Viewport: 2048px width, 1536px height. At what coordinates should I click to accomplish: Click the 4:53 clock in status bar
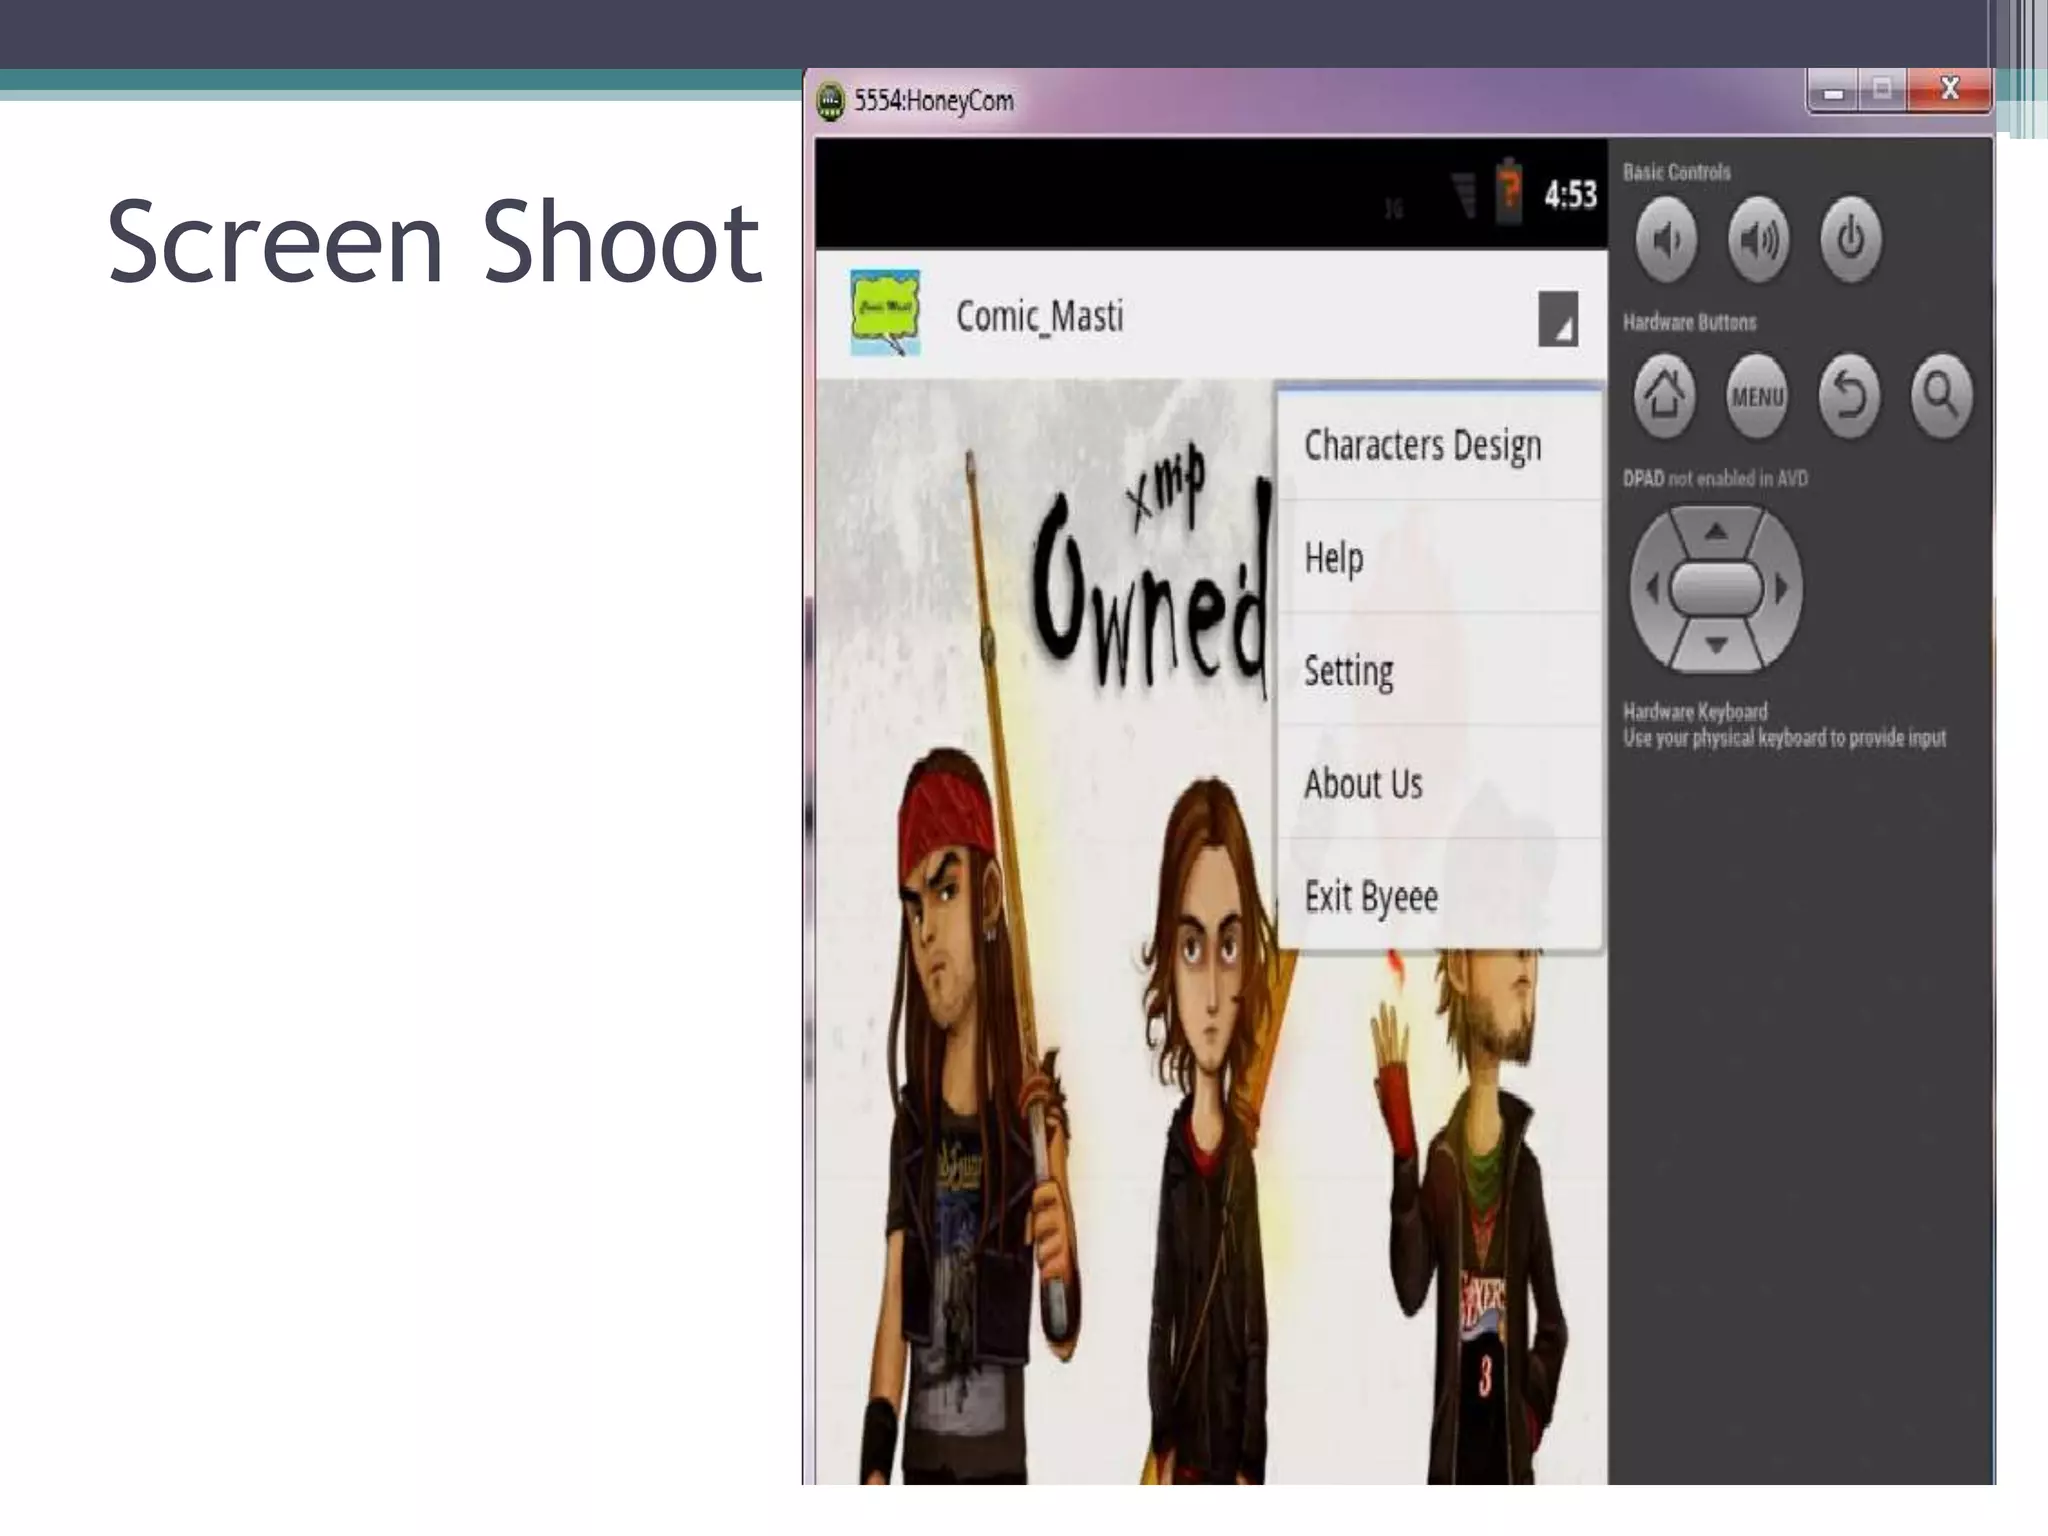point(1570,195)
